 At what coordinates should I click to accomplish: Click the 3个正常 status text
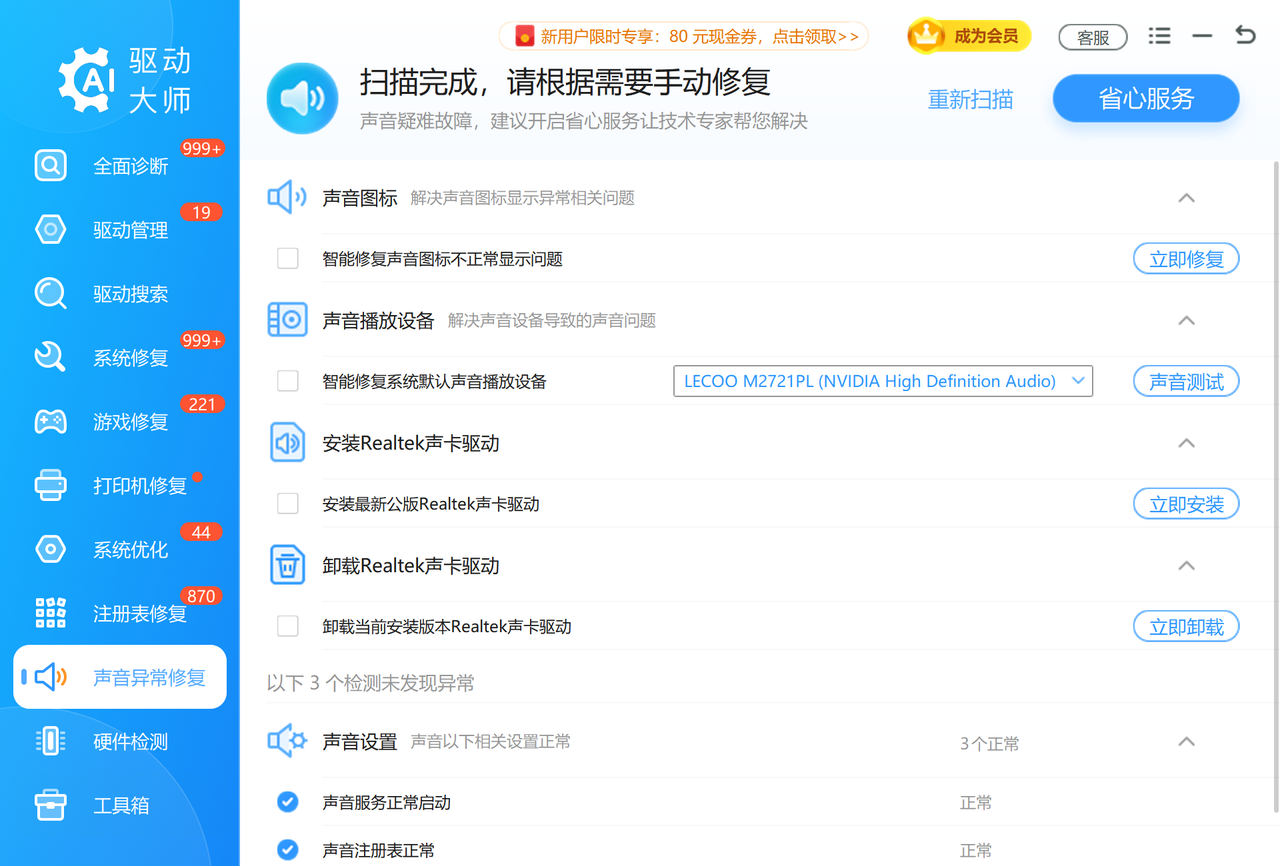pyautogui.click(x=990, y=743)
